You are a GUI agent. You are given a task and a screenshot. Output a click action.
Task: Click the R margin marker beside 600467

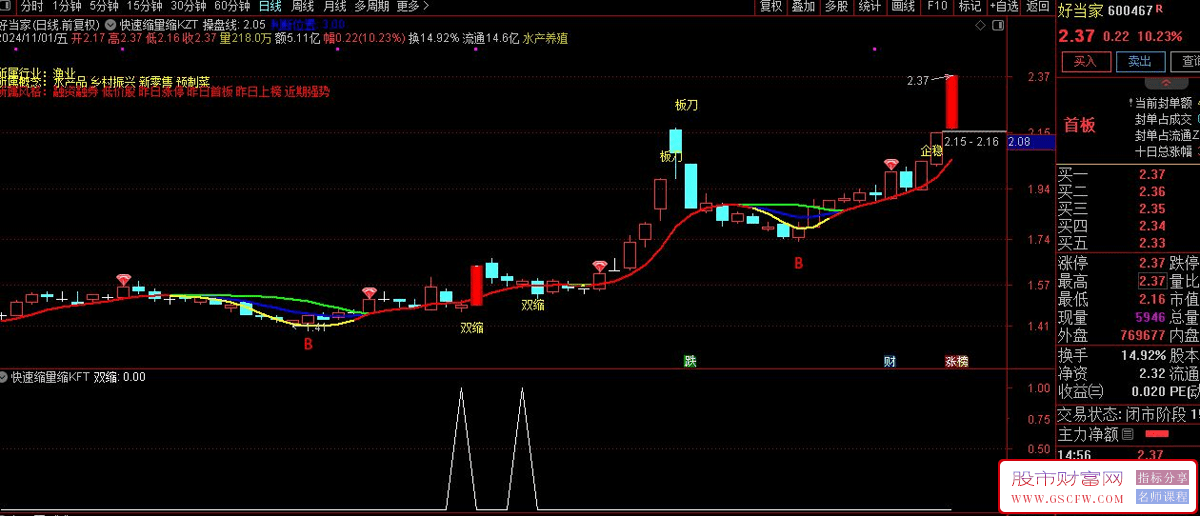(1159, 9)
